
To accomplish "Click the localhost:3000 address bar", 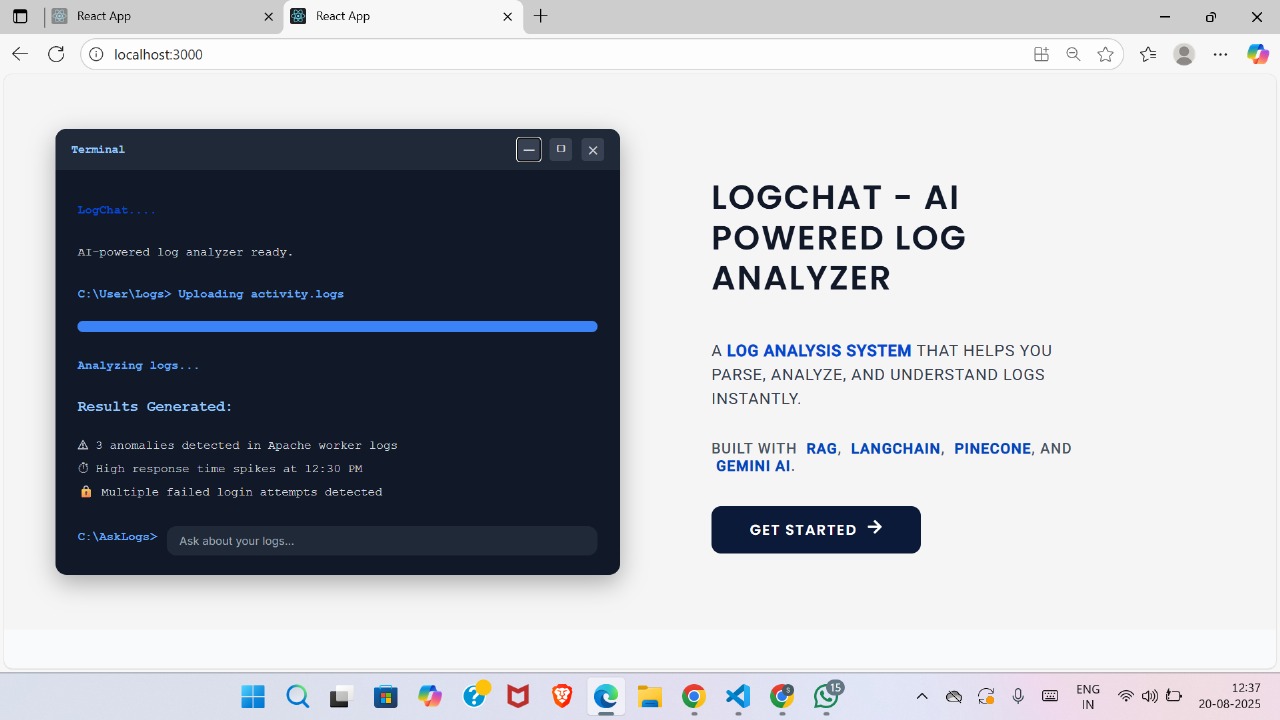I will (560, 54).
